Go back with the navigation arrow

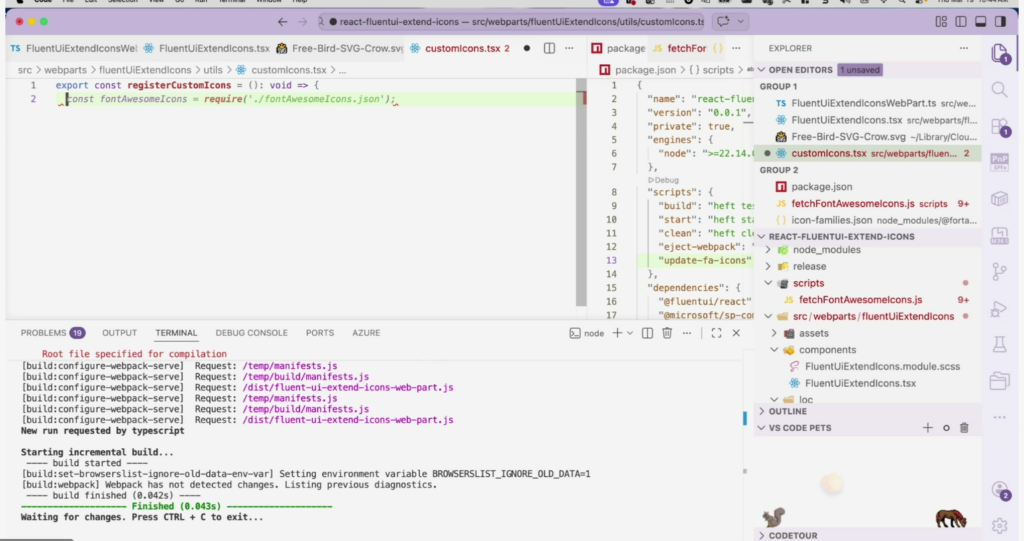pos(282,22)
